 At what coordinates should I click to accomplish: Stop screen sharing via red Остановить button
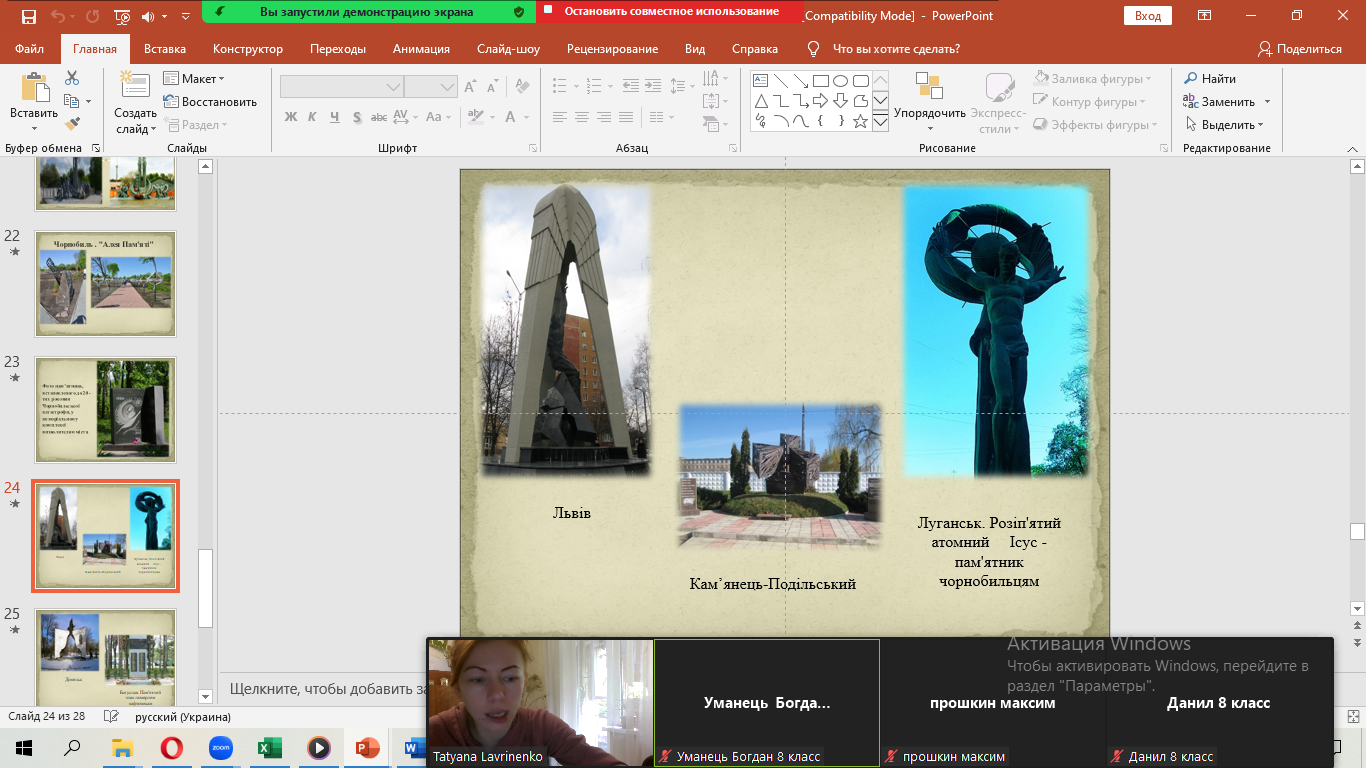click(671, 12)
